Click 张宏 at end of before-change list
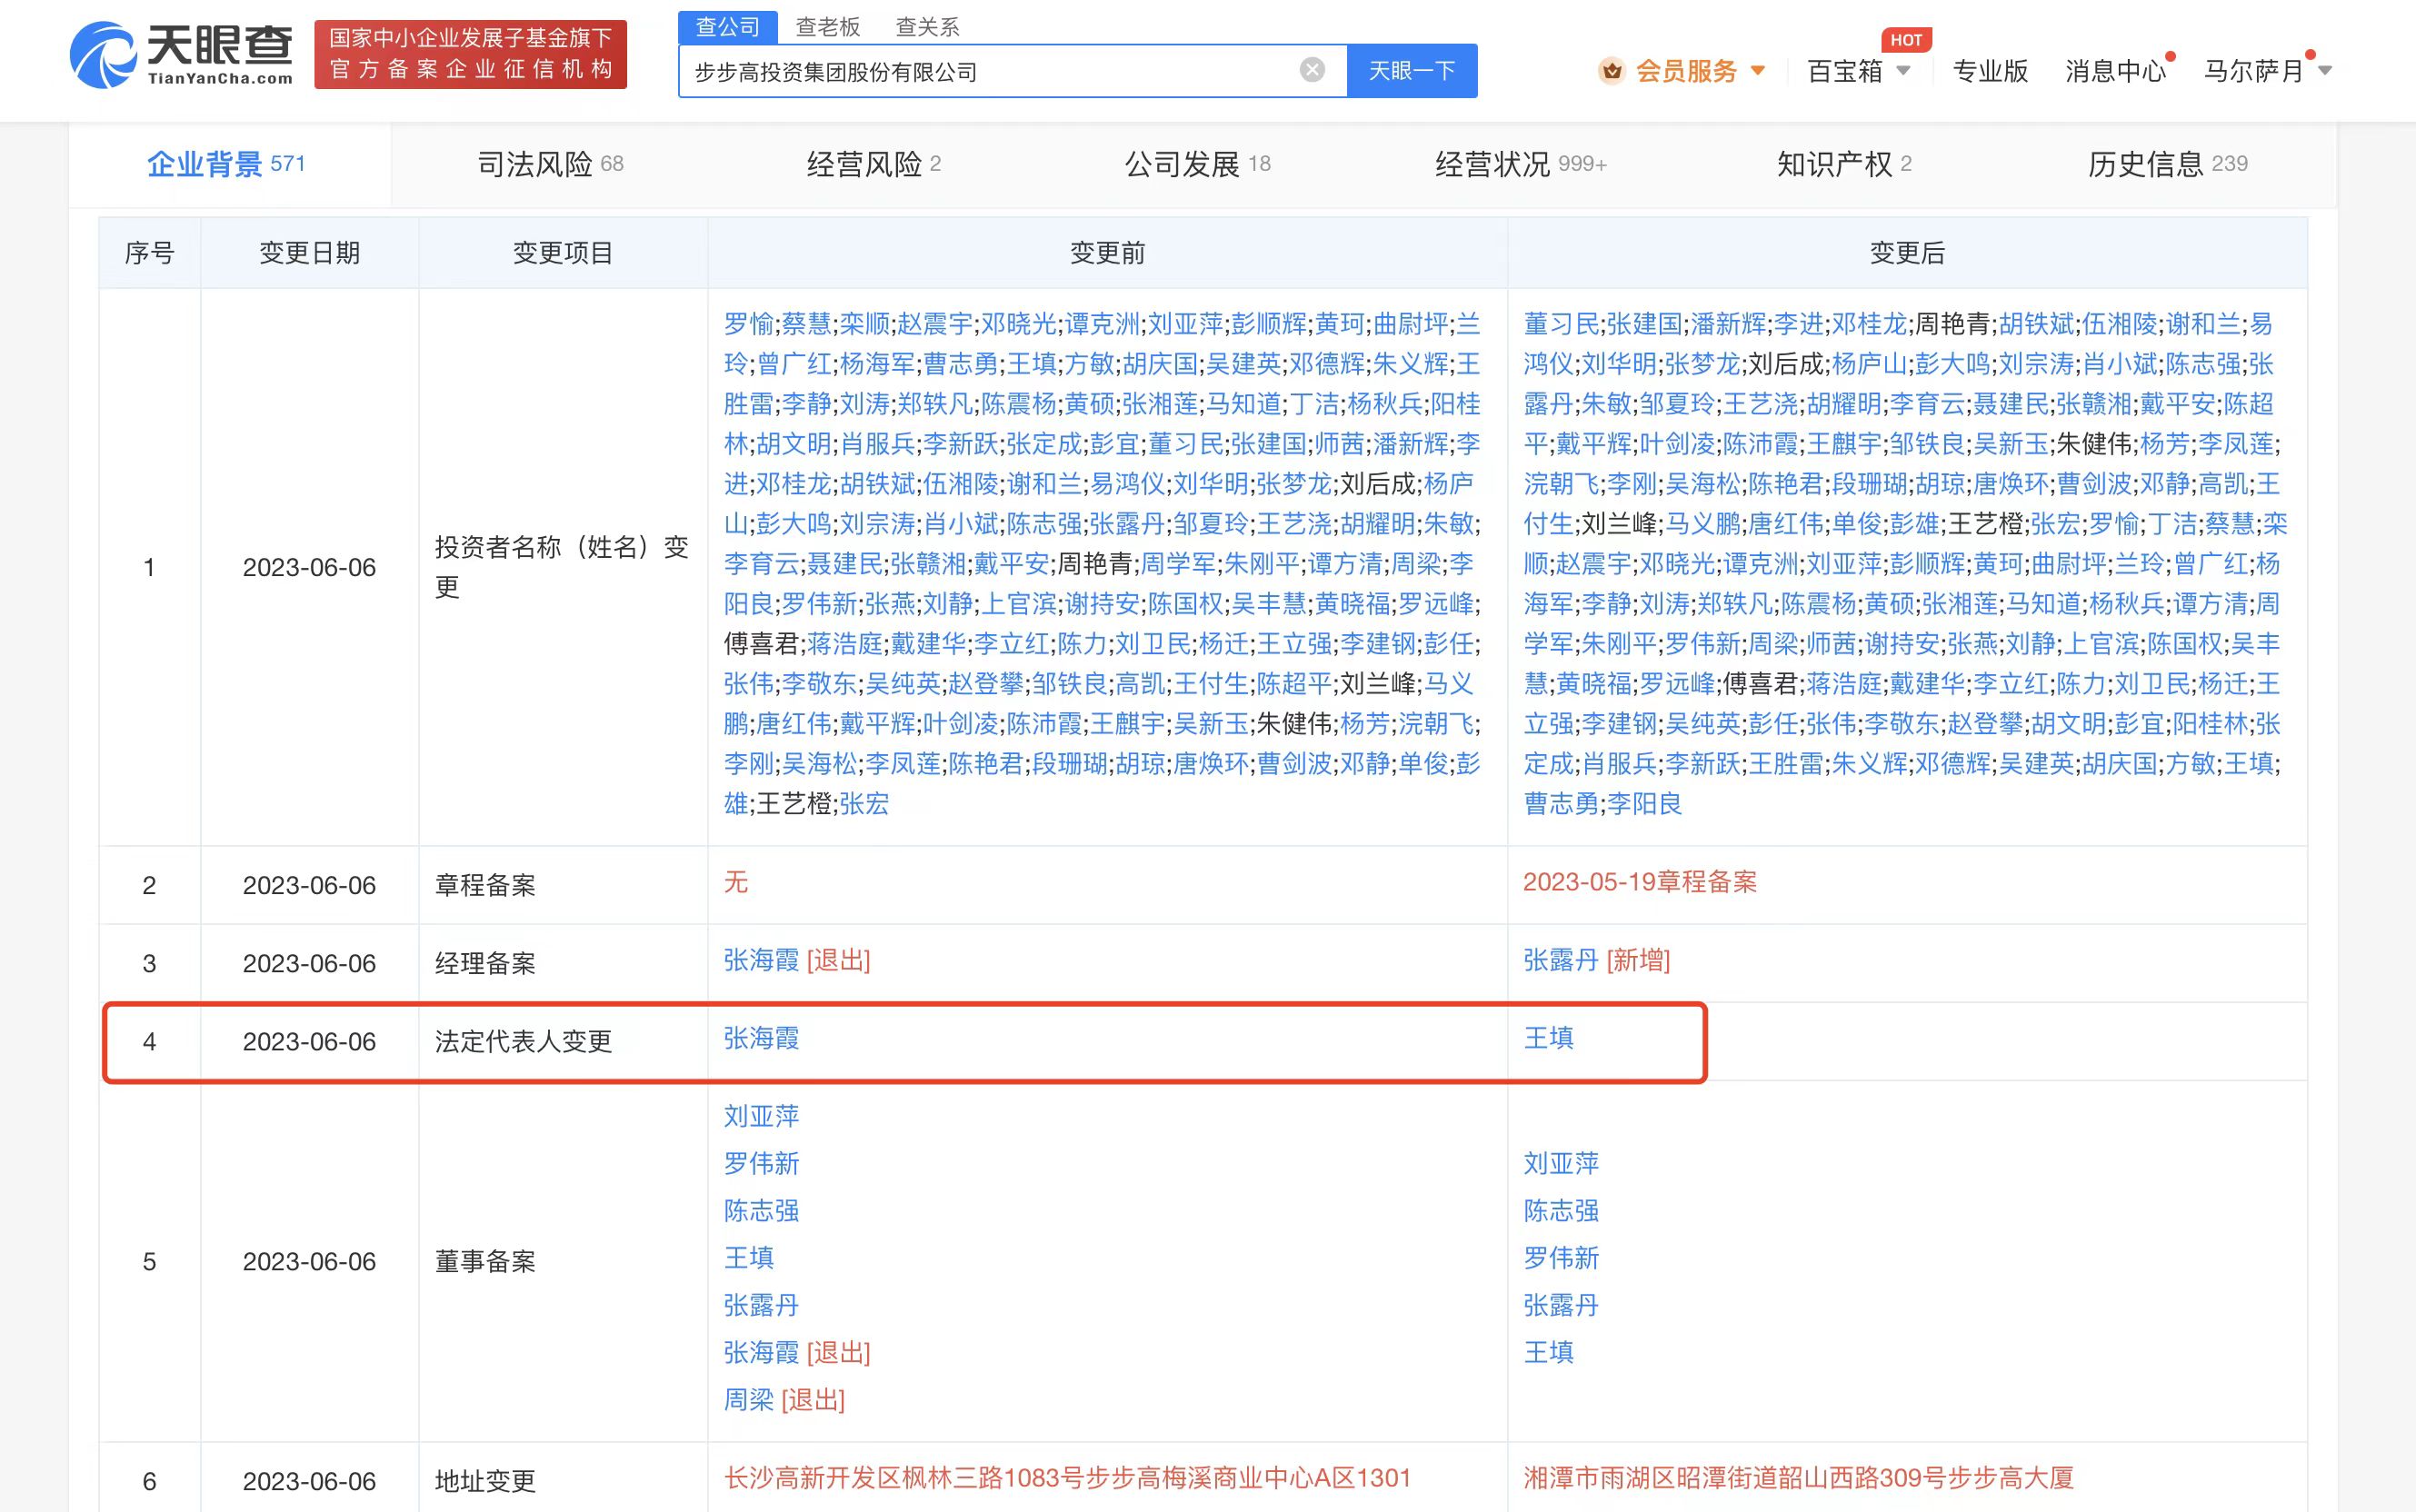Viewport: 2416px width, 1512px height. [865, 804]
